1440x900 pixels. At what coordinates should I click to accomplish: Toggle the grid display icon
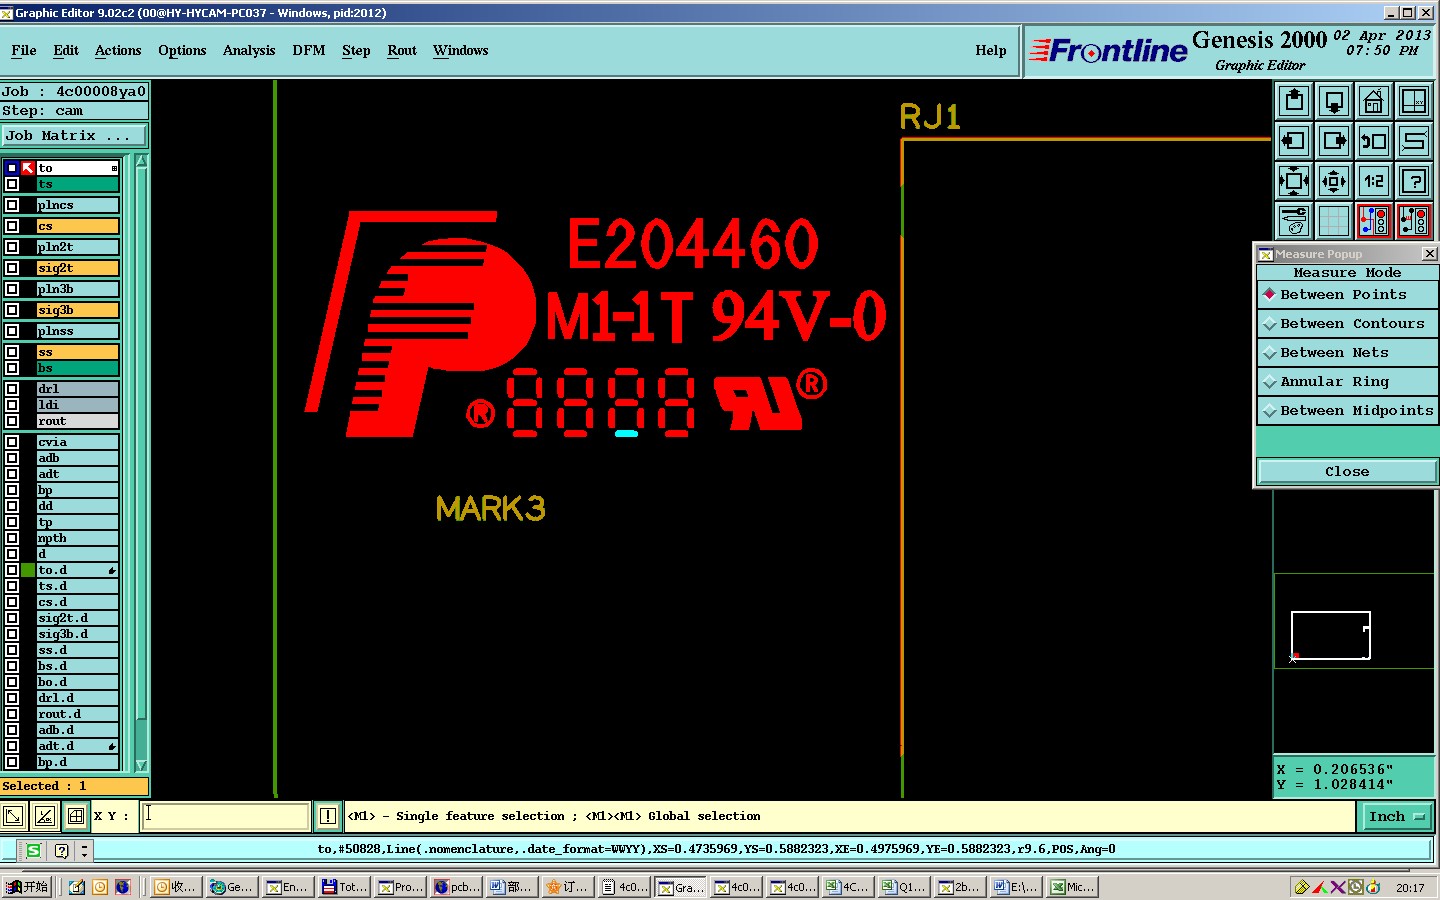tap(1334, 221)
